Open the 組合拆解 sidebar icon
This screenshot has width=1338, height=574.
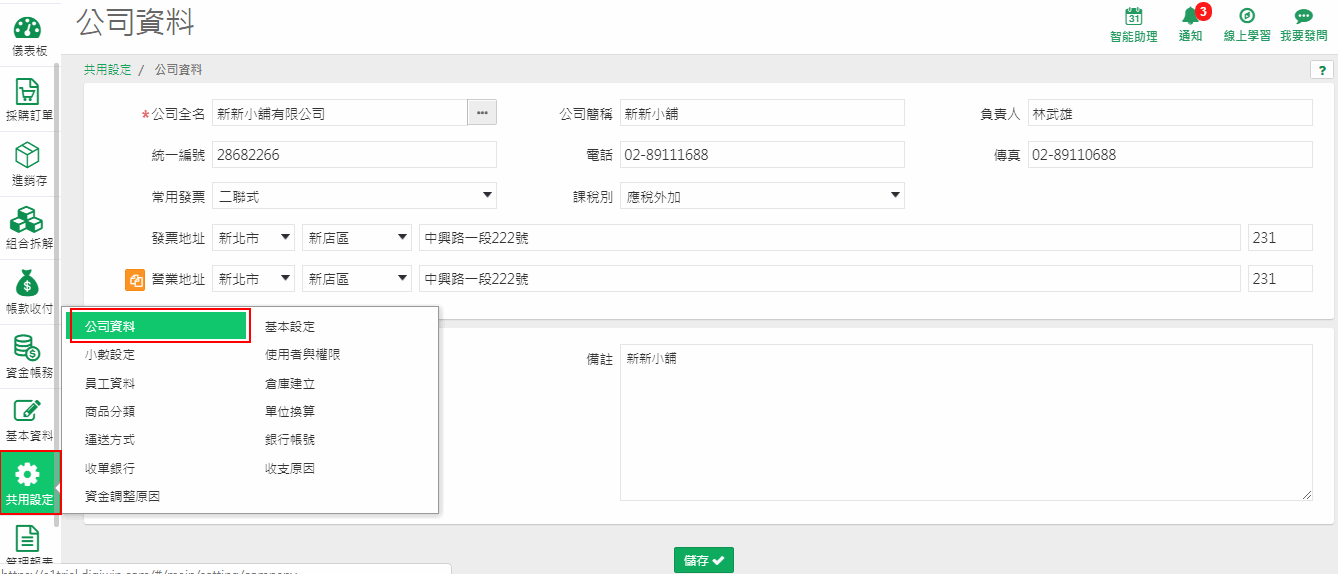click(28, 221)
